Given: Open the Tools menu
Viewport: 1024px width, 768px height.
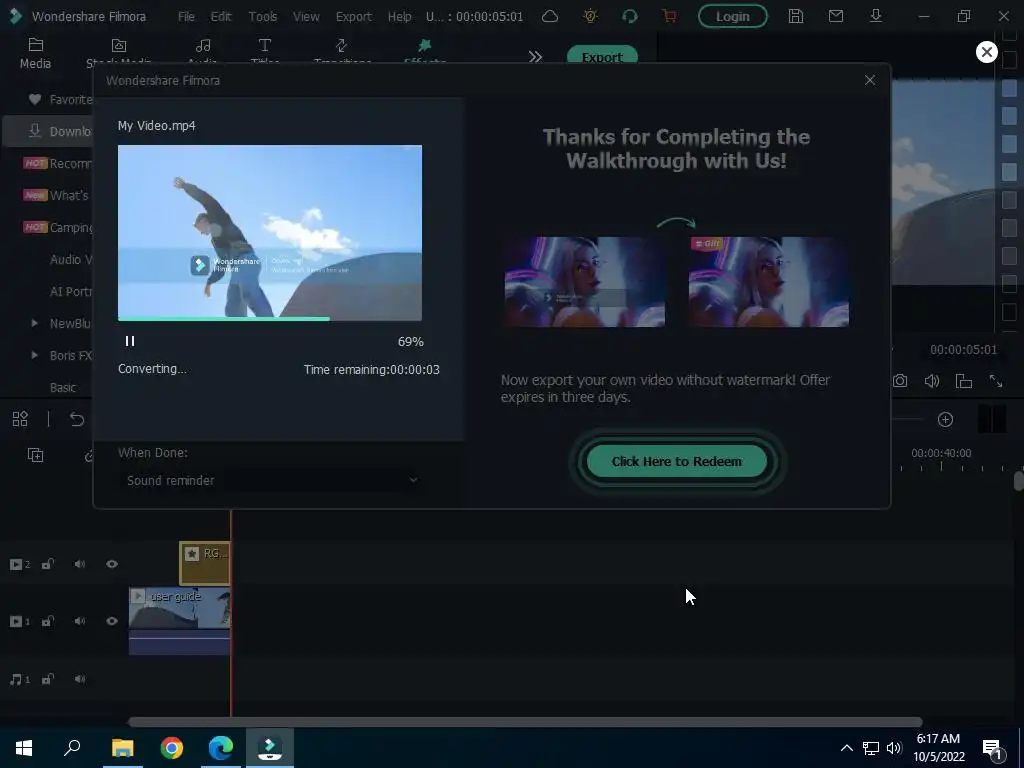Looking at the screenshot, I should point(263,16).
